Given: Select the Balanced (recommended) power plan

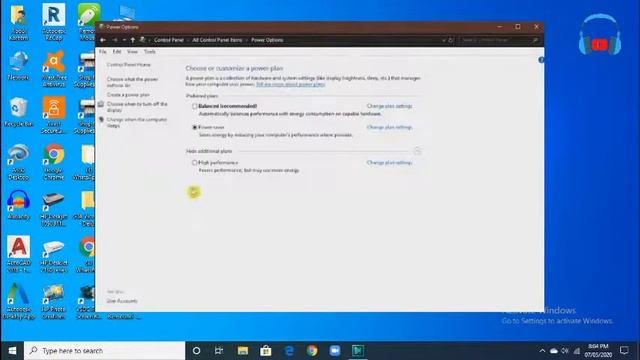Looking at the screenshot, I should click(x=195, y=106).
